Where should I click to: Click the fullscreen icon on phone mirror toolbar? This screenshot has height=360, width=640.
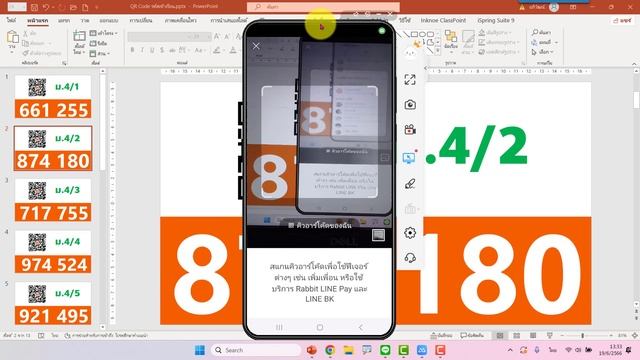pos(410,80)
